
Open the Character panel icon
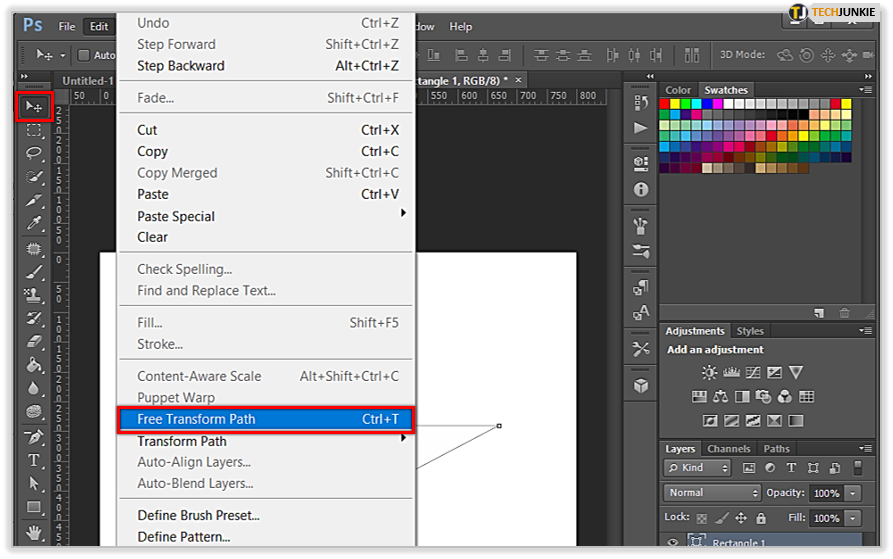tap(641, 313)
